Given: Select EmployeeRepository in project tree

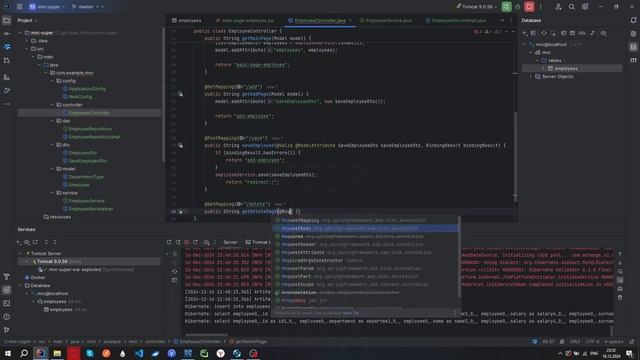Looking at the screenshot, I should [x=90, y=129].
